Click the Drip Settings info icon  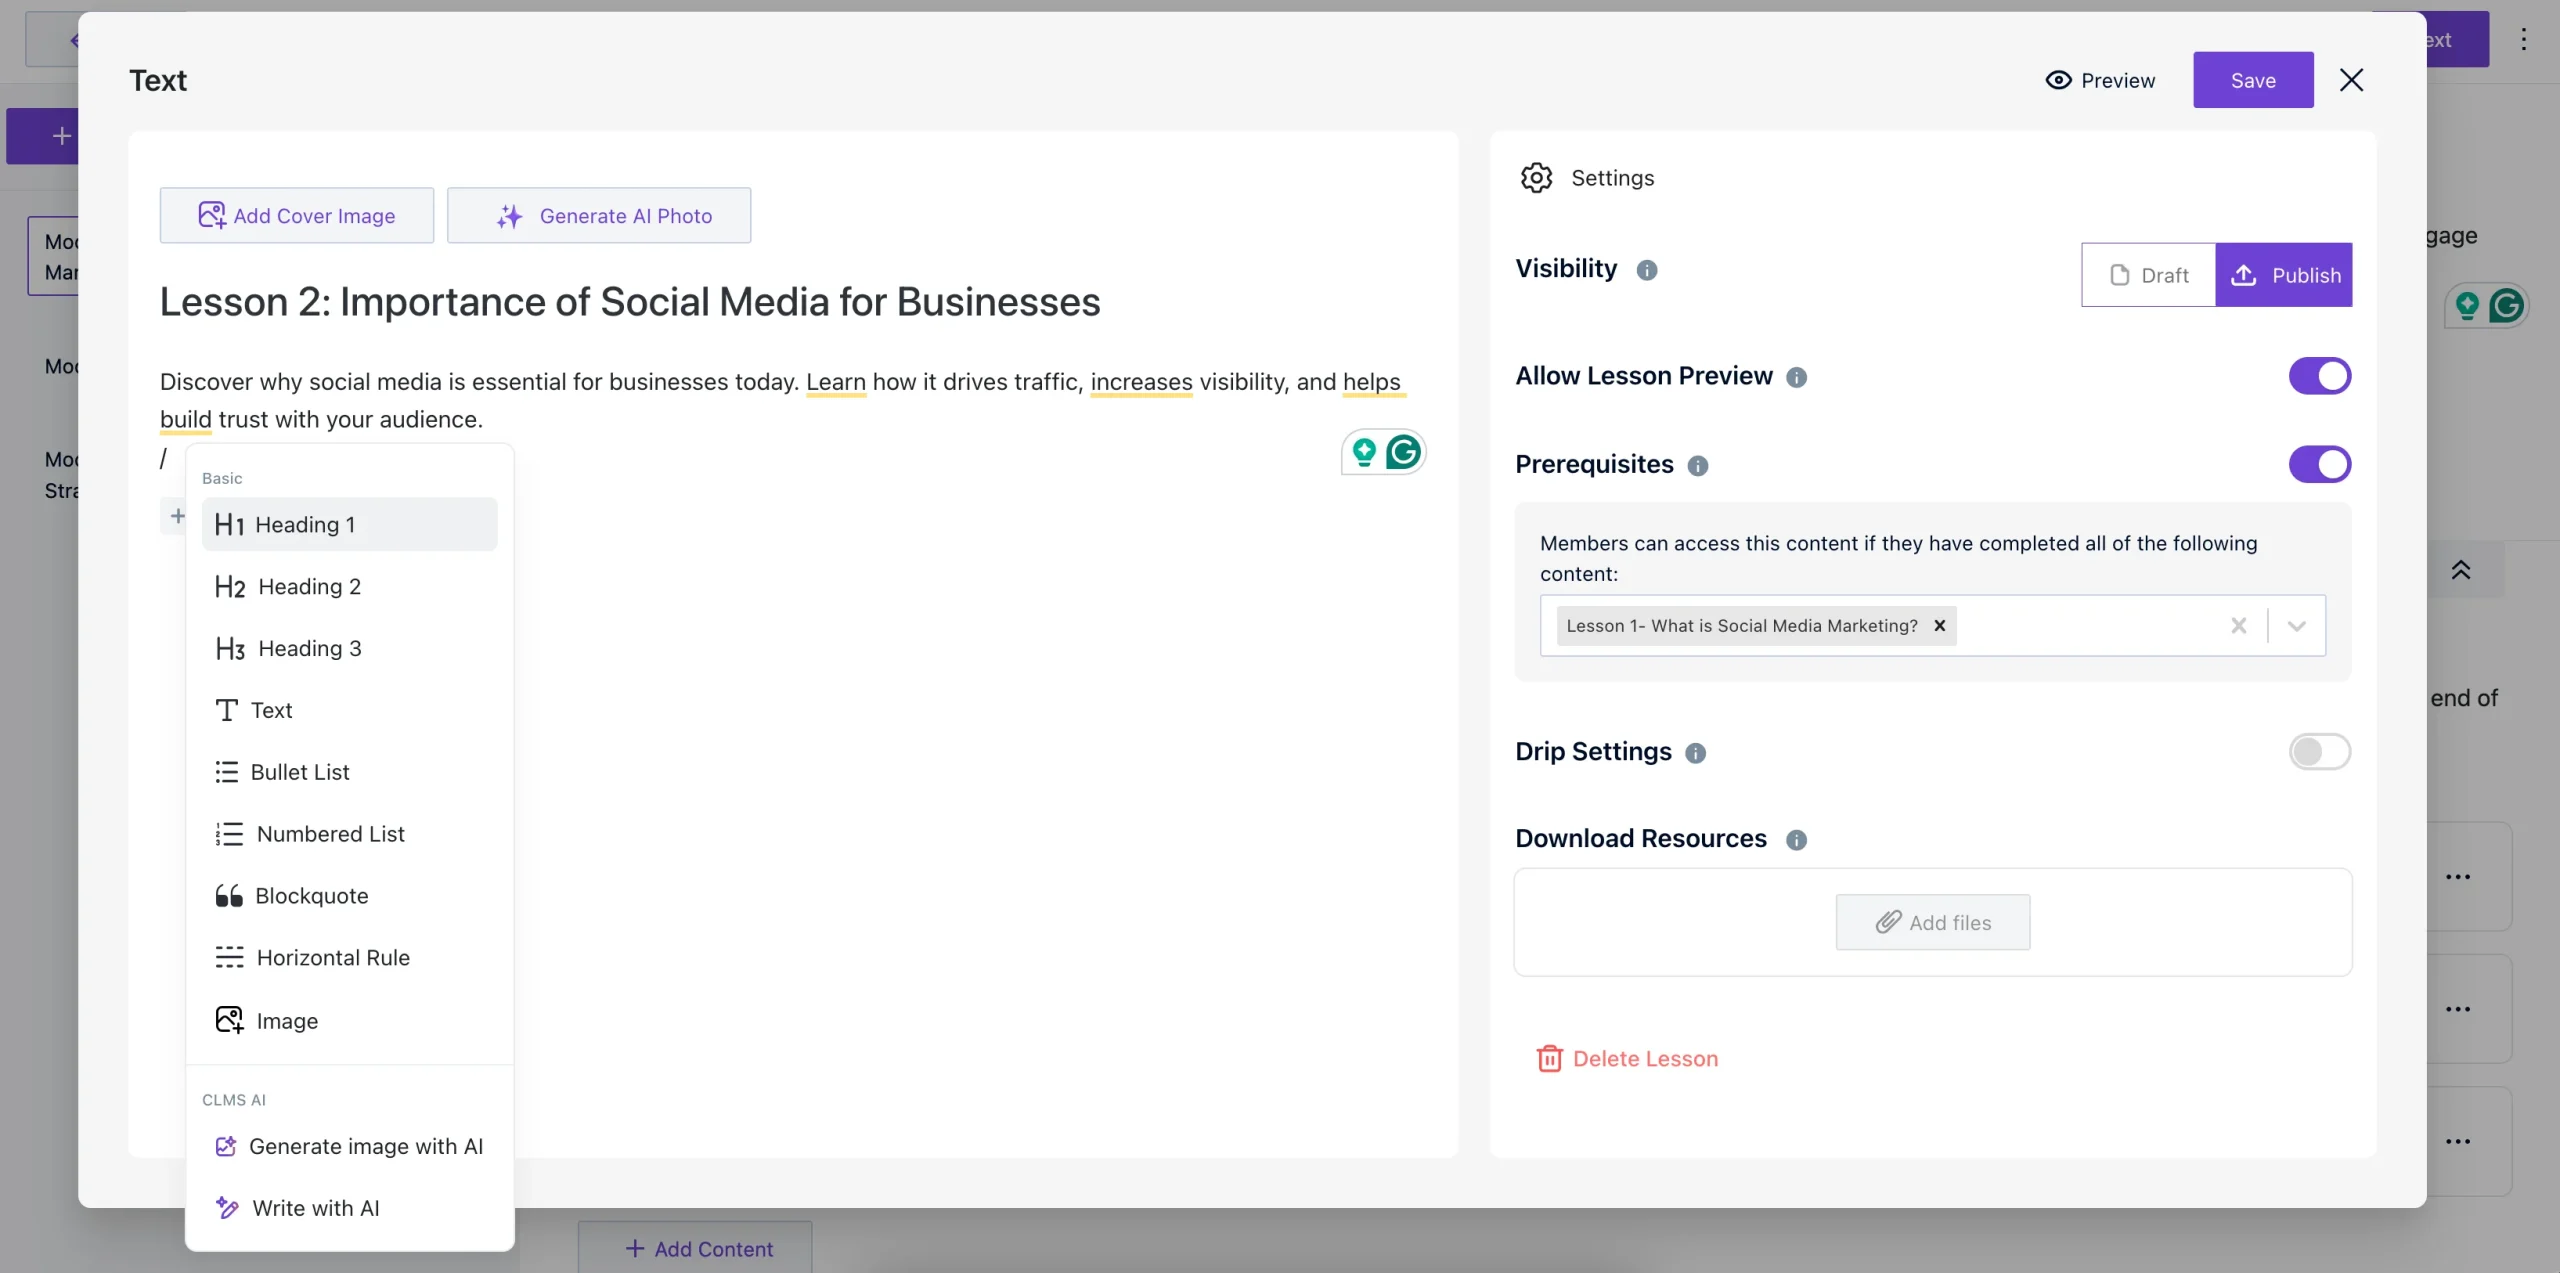click(x=1695, y=753)
